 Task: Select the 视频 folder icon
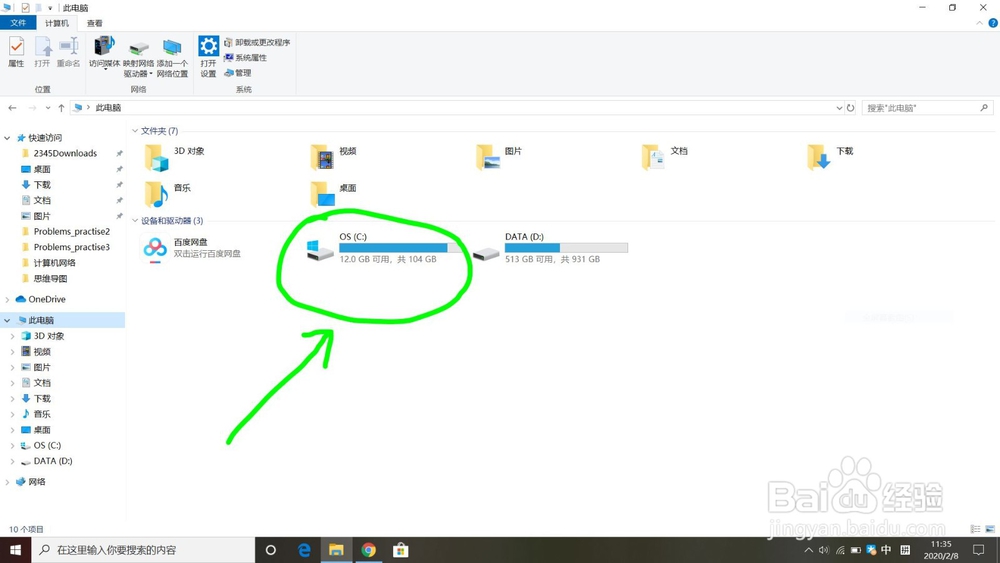pyautogui.click(x=322, y=157)
